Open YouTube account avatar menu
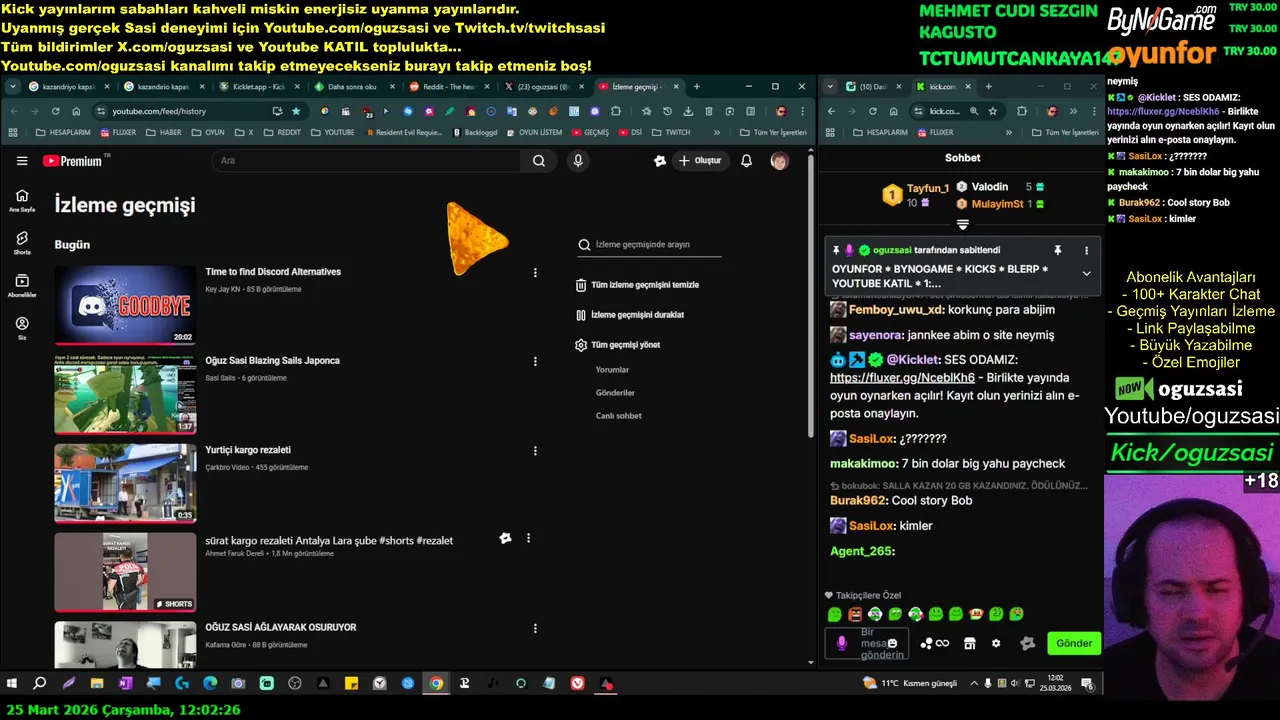 (x=779, y=161)
